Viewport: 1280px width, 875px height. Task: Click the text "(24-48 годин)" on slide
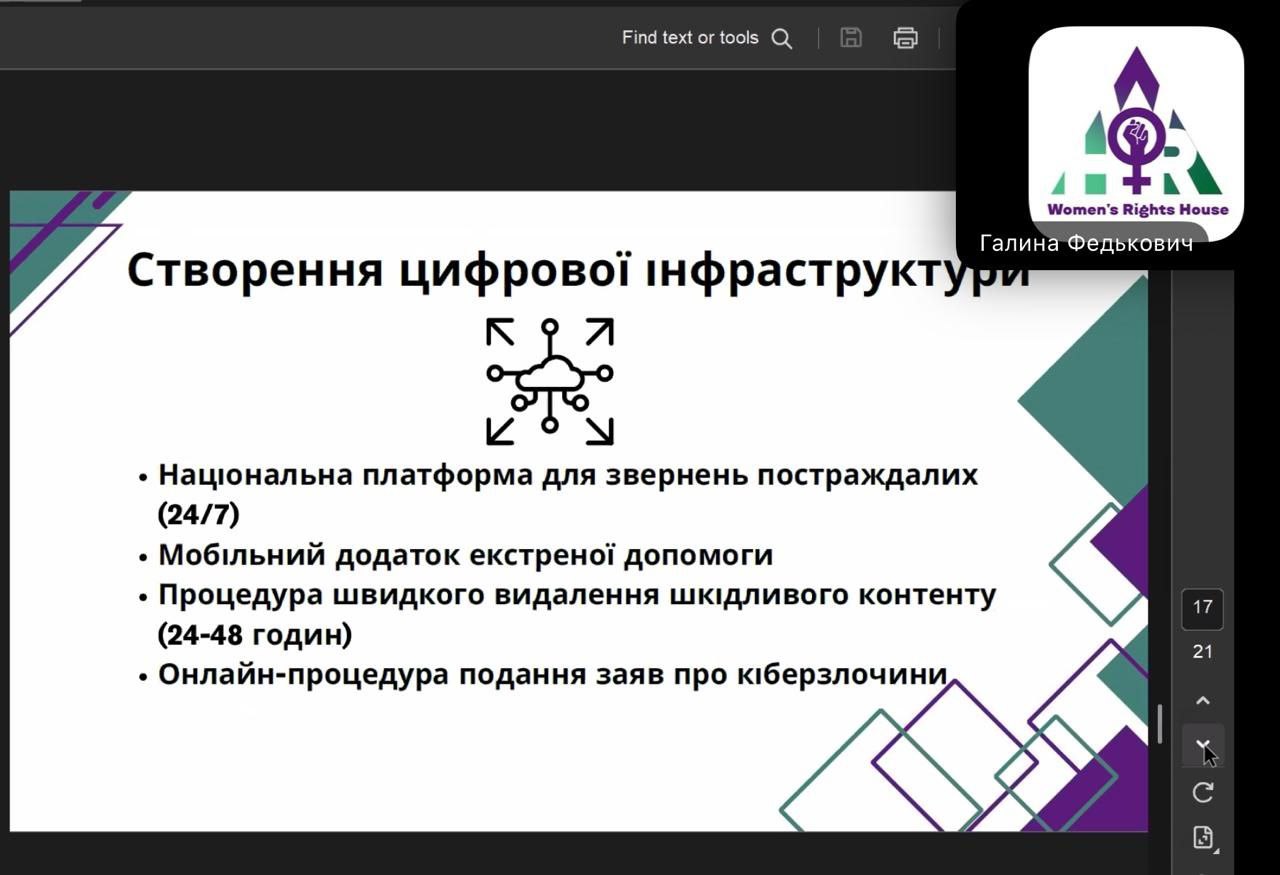point(255,635)
